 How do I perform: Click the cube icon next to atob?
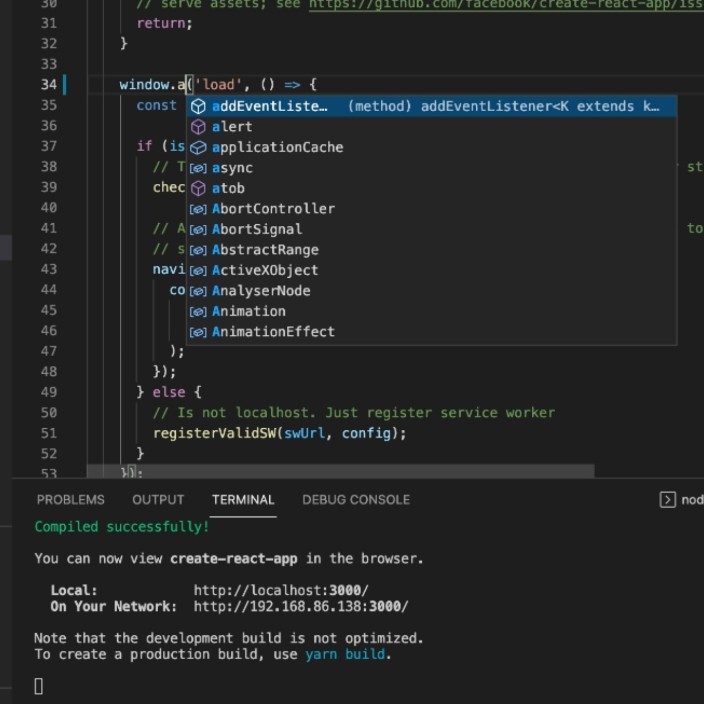[198, 188]
